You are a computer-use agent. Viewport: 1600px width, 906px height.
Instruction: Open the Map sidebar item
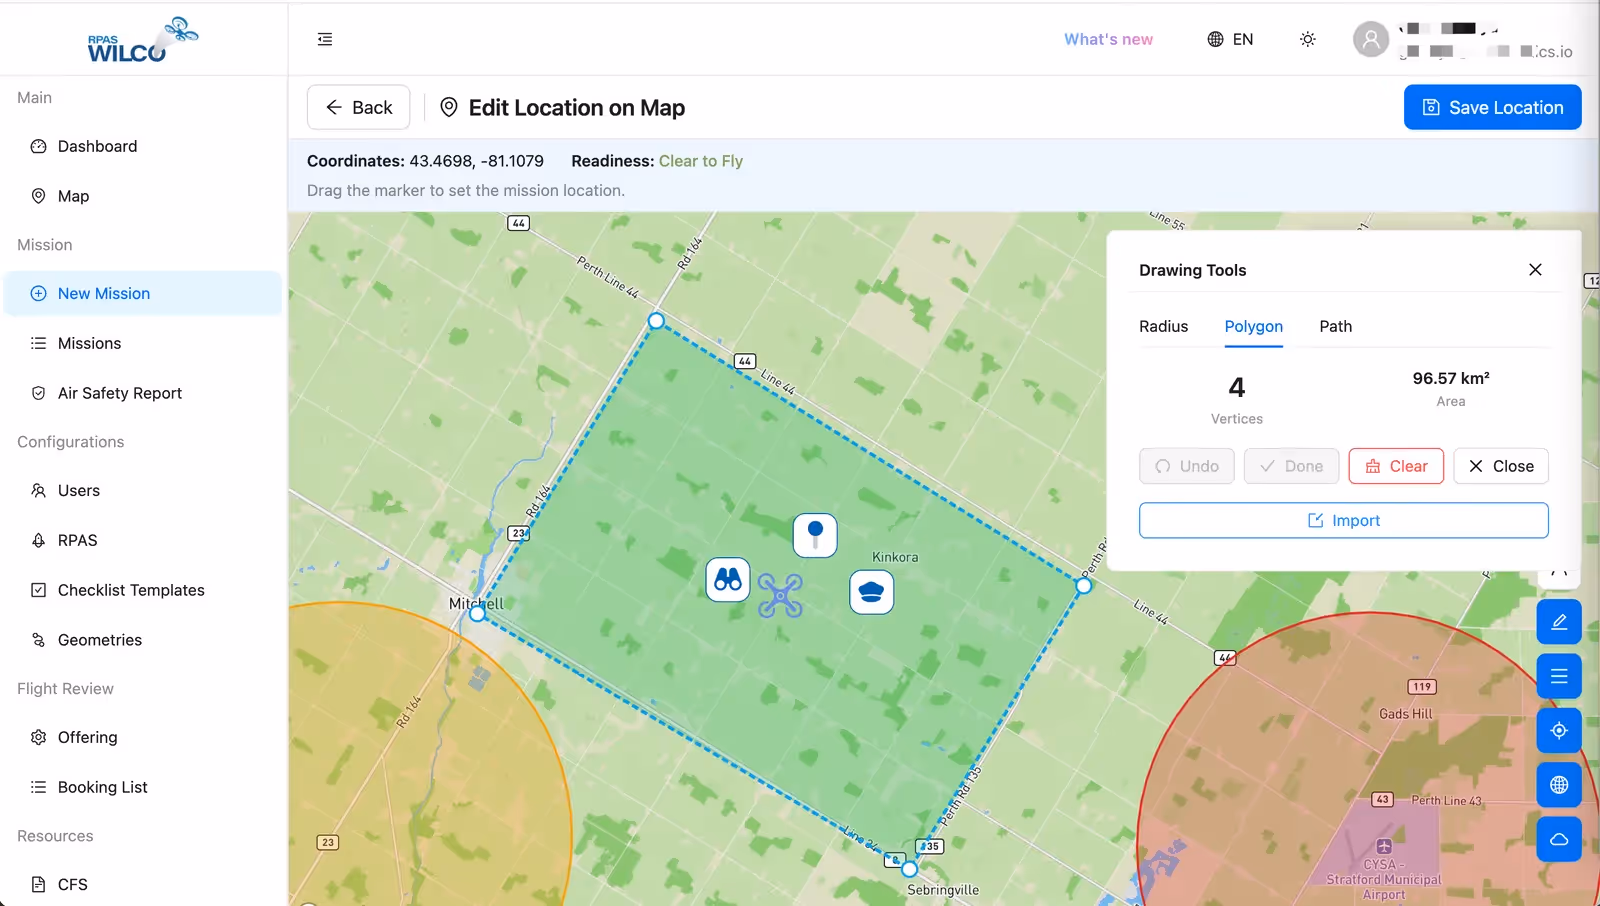(143, 196)
